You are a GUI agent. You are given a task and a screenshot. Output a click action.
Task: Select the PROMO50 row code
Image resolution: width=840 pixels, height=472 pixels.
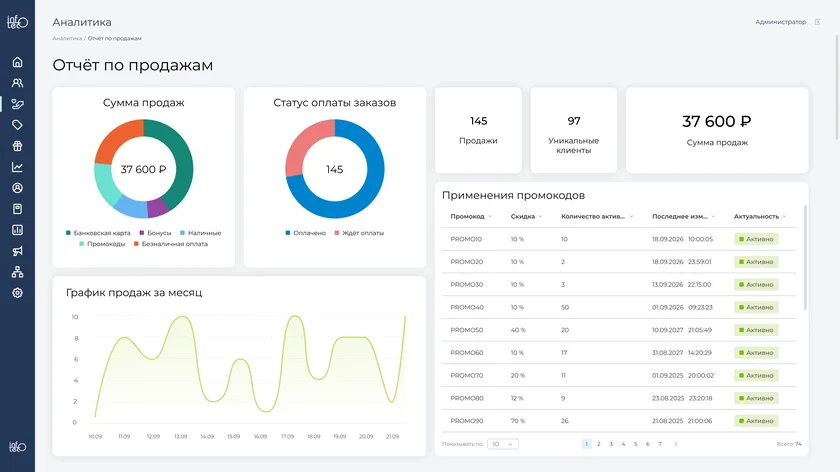467,330
